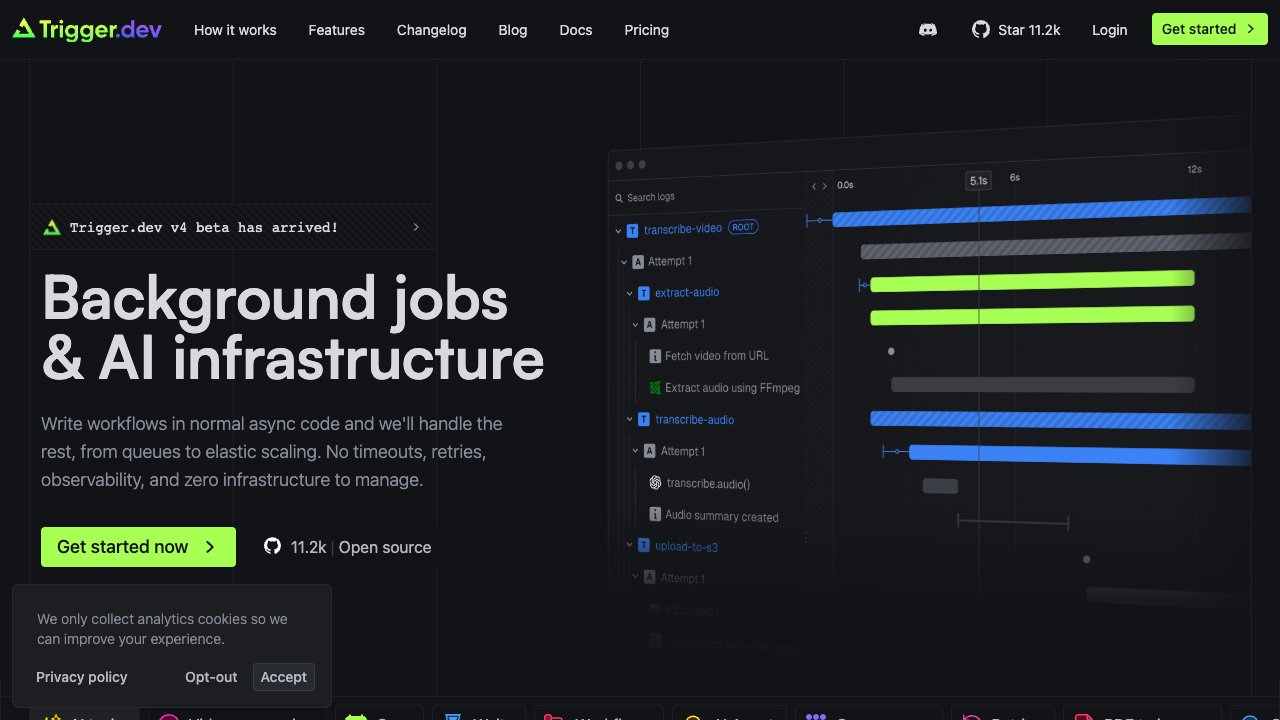Collapse the upload-to-s3 tree row
This screenshot has width=1280, height=720.
click(631, 545)
